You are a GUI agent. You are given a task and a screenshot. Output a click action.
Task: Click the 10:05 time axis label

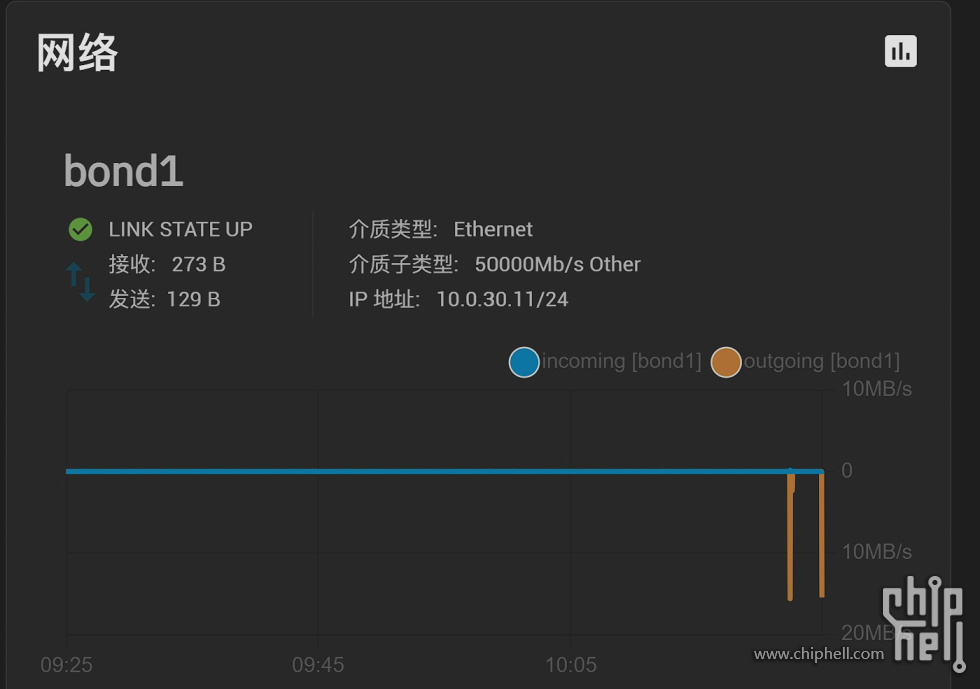[571, 665]
